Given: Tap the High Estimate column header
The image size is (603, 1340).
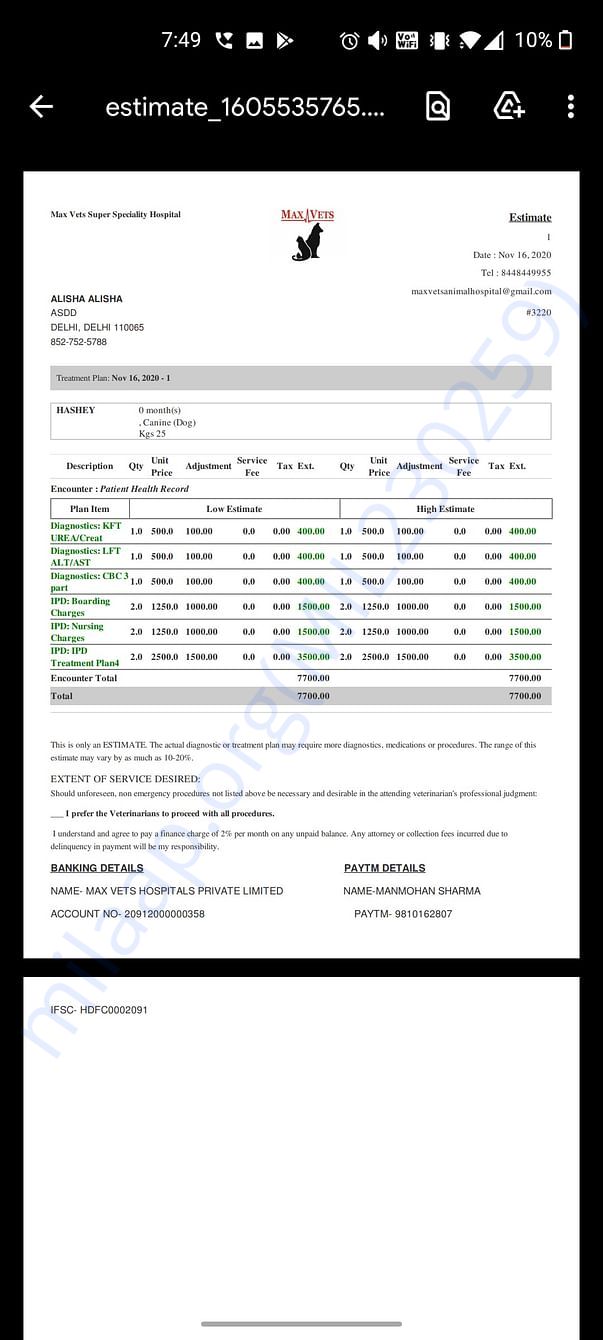Looking at the screenshot, I should pyautogui.click(x=446, y=509).
